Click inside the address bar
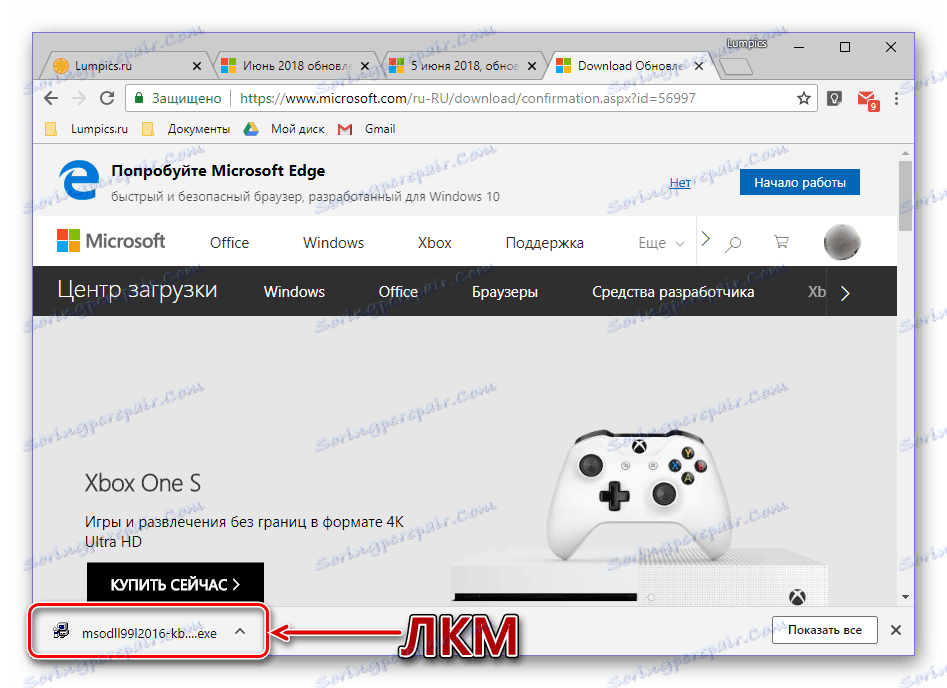The image size is (947, 688). coord(450,98)
